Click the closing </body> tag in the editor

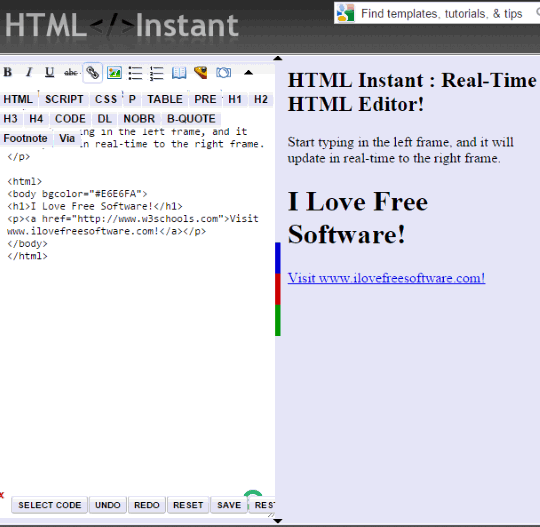[x=28, y=244]
